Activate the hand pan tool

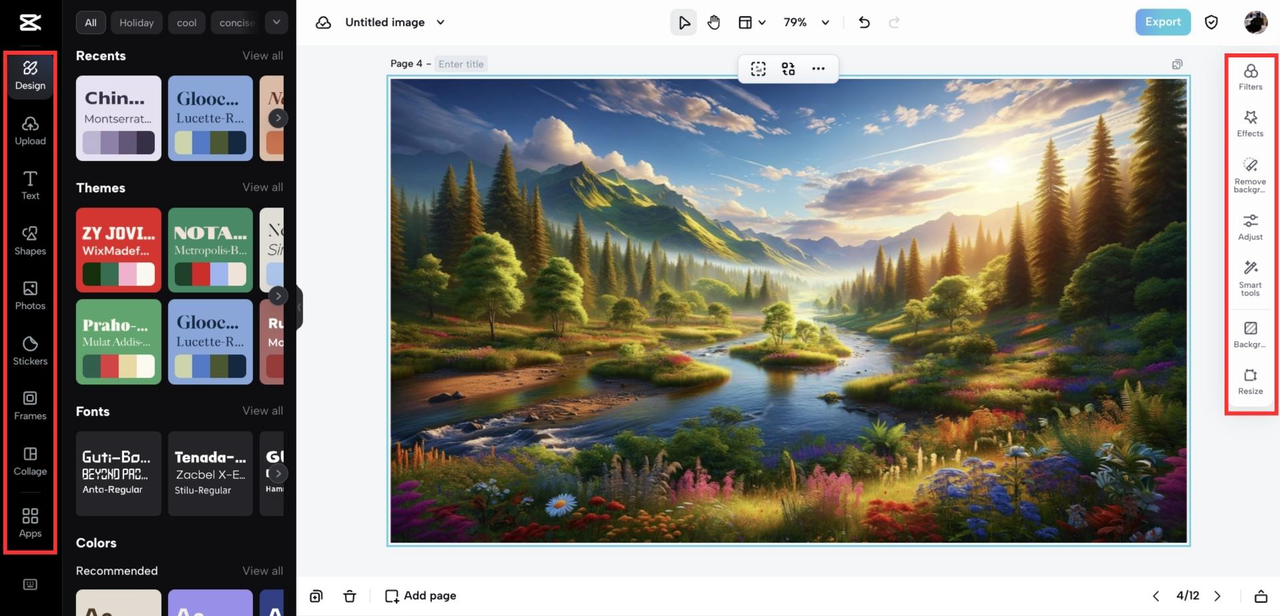[x=714, y=22]
